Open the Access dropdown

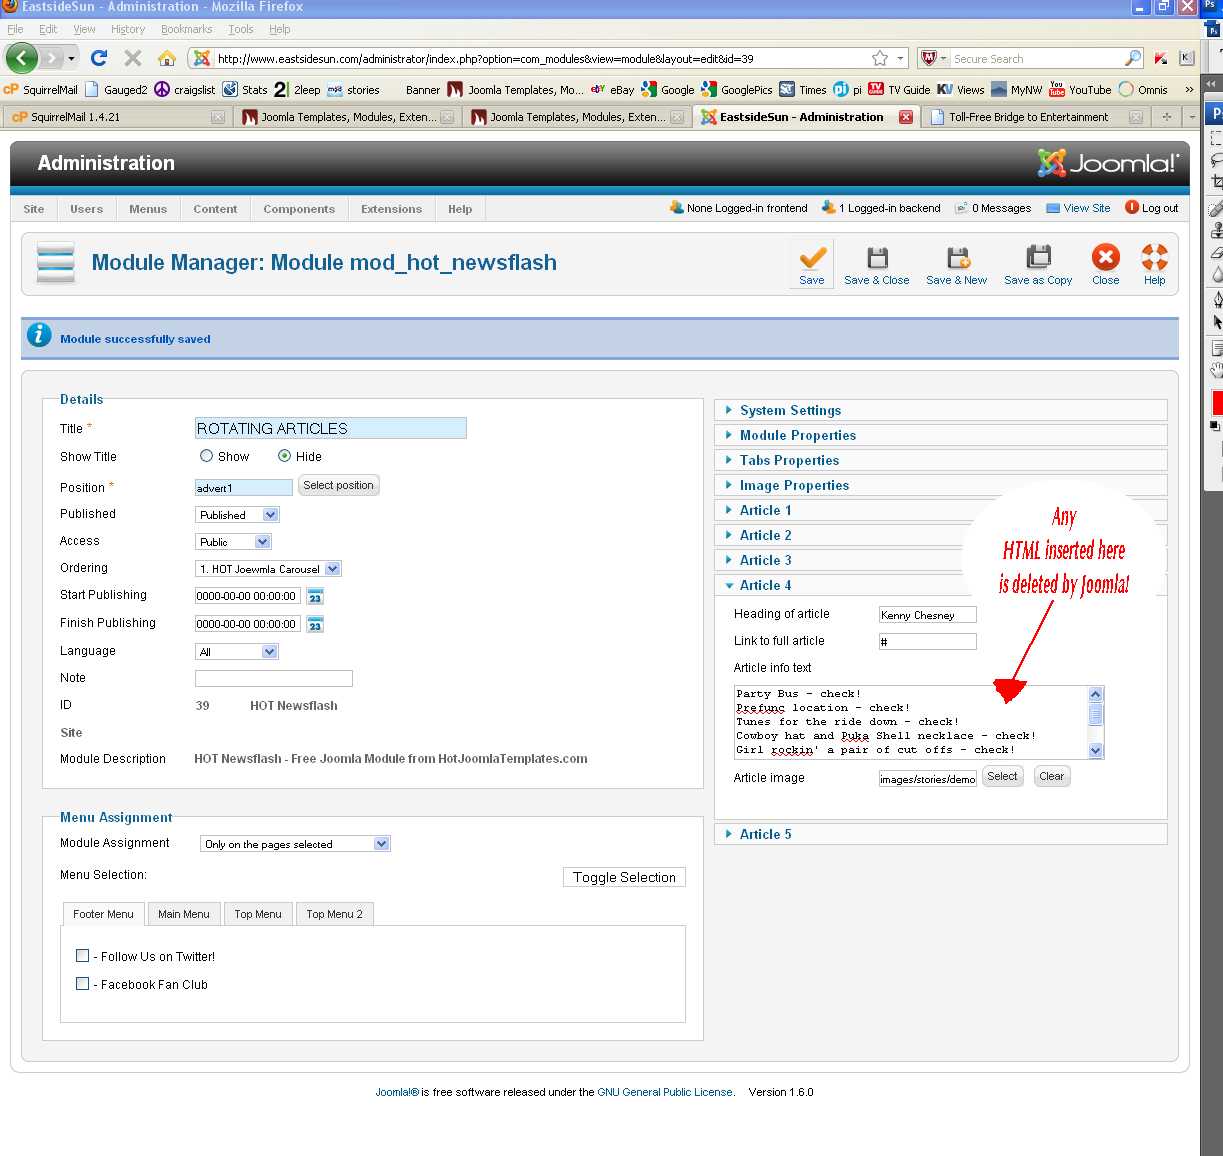233,542
